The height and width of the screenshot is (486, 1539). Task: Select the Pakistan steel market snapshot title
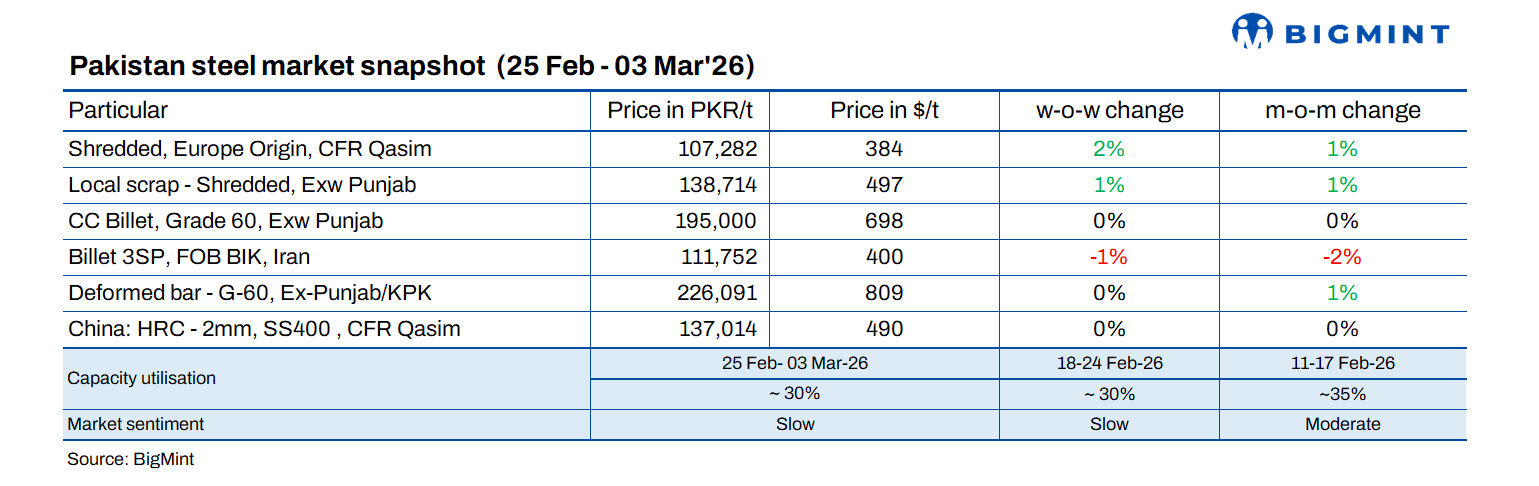tap(411, 67)
